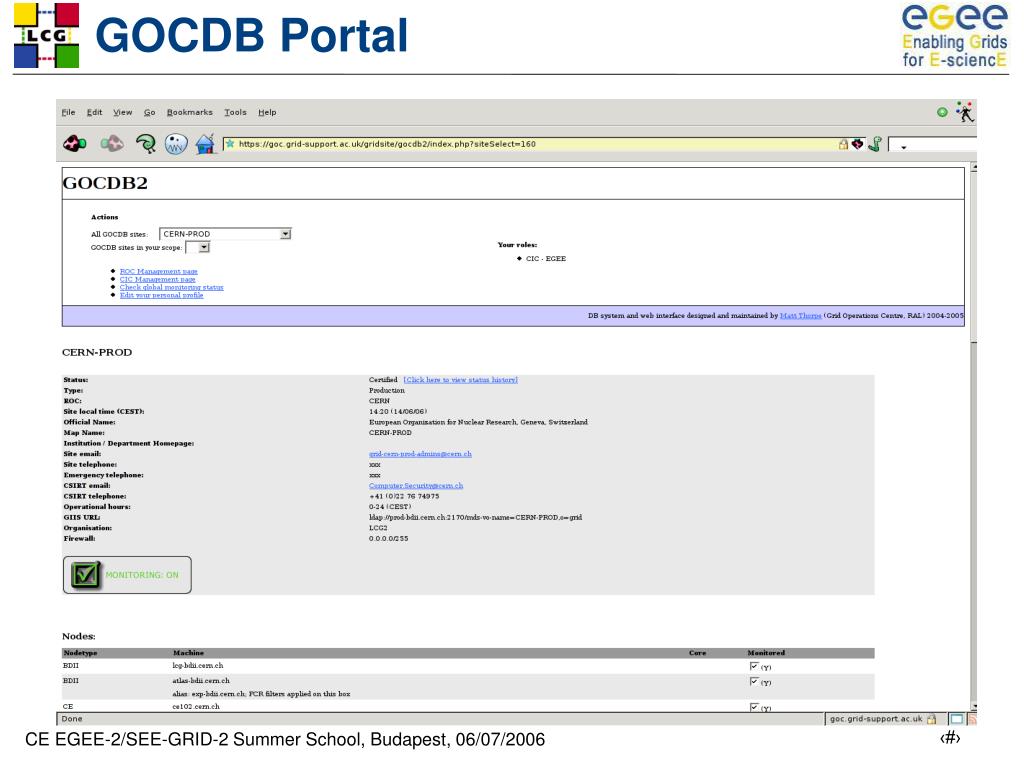Click the Machine column header
This screenshot has height=768, width=1024.
pos(188,652)
